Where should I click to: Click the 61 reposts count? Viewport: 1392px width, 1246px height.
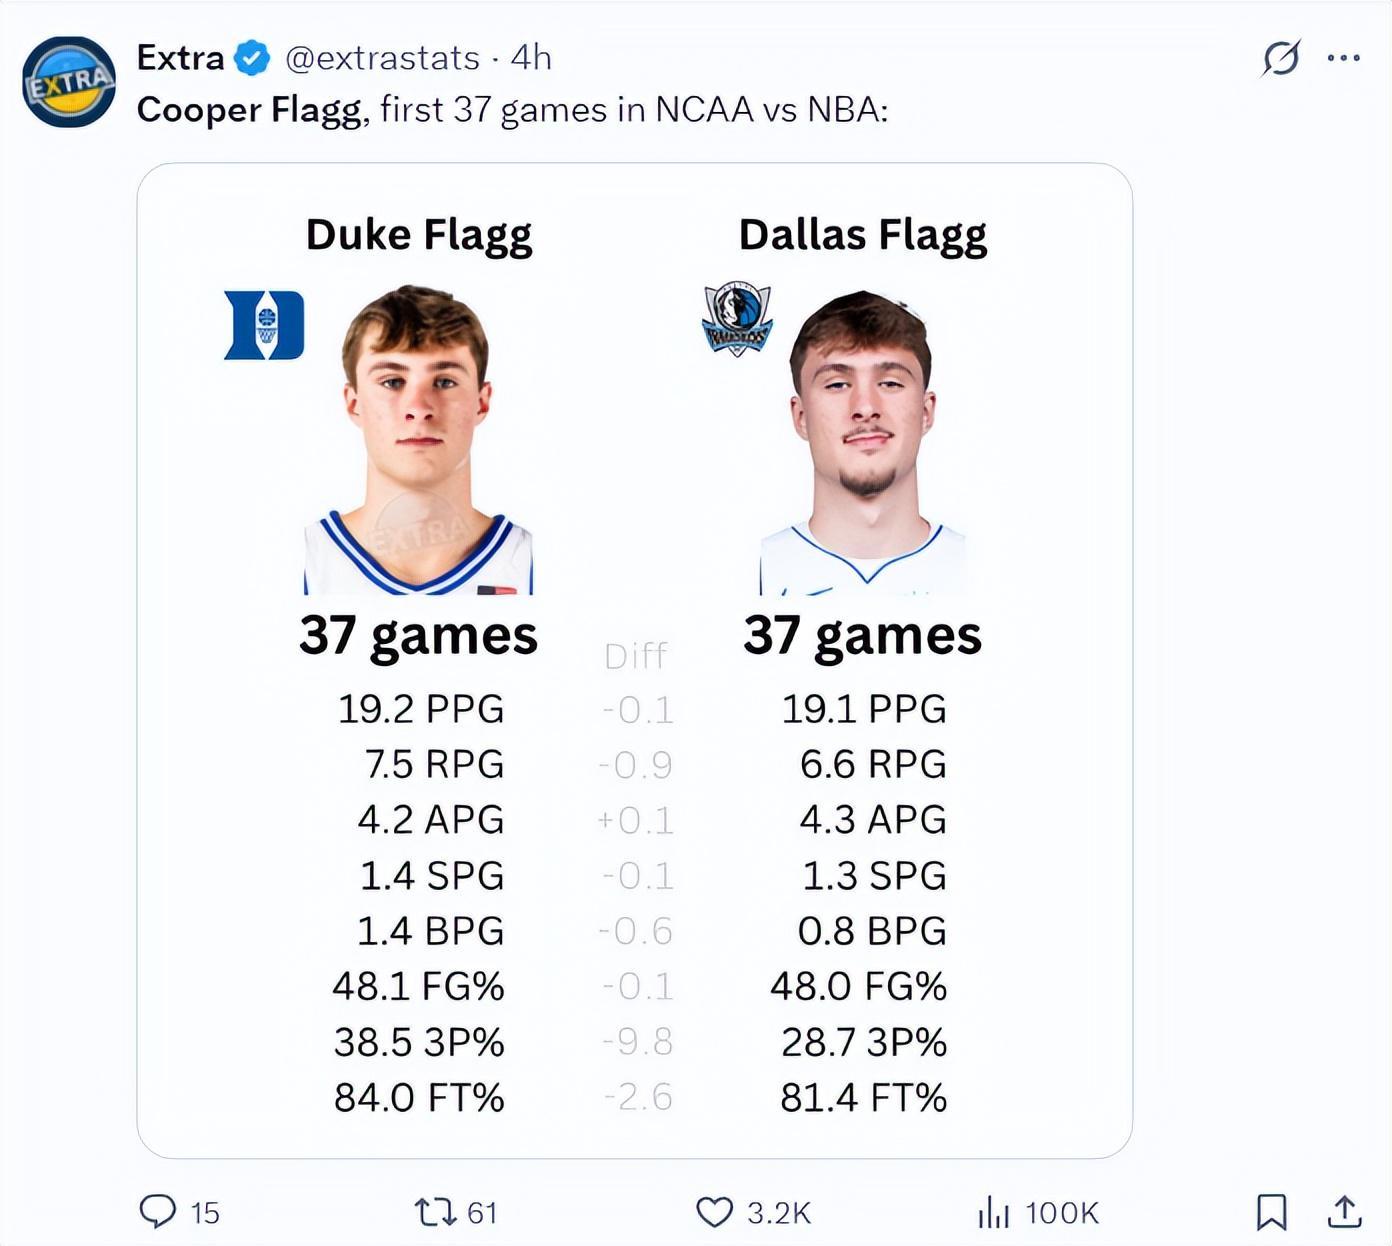click(x=482, y=1213)
